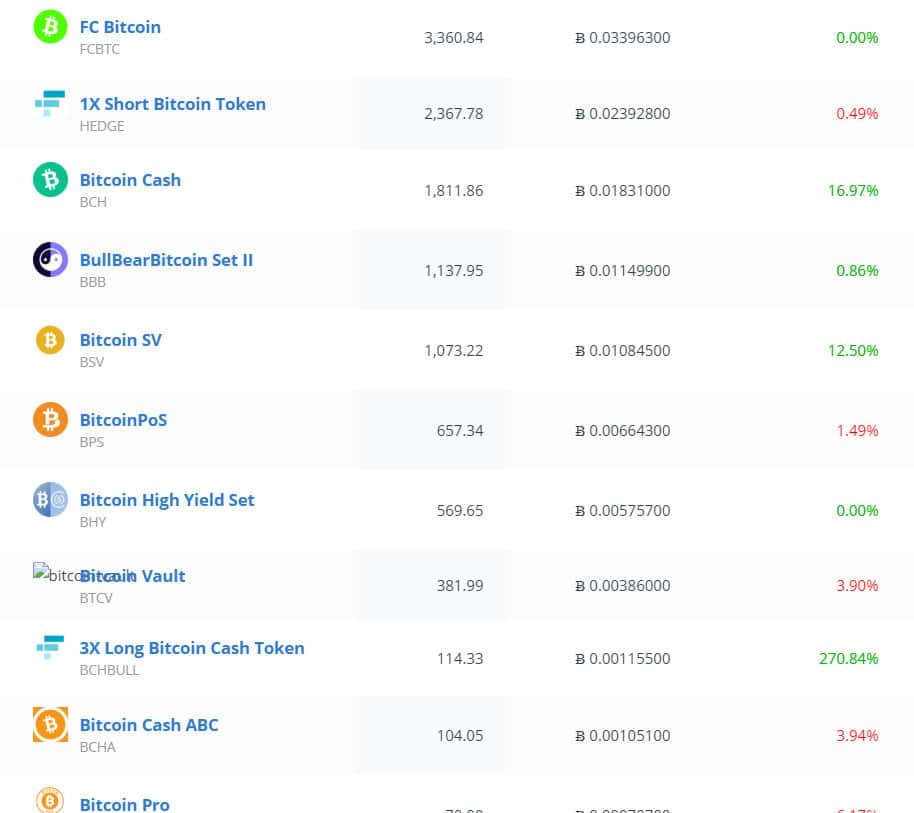Click the 3.94% change for Bitcoin Cash ABC
The image size is (914, 813).
pos(857,735)
